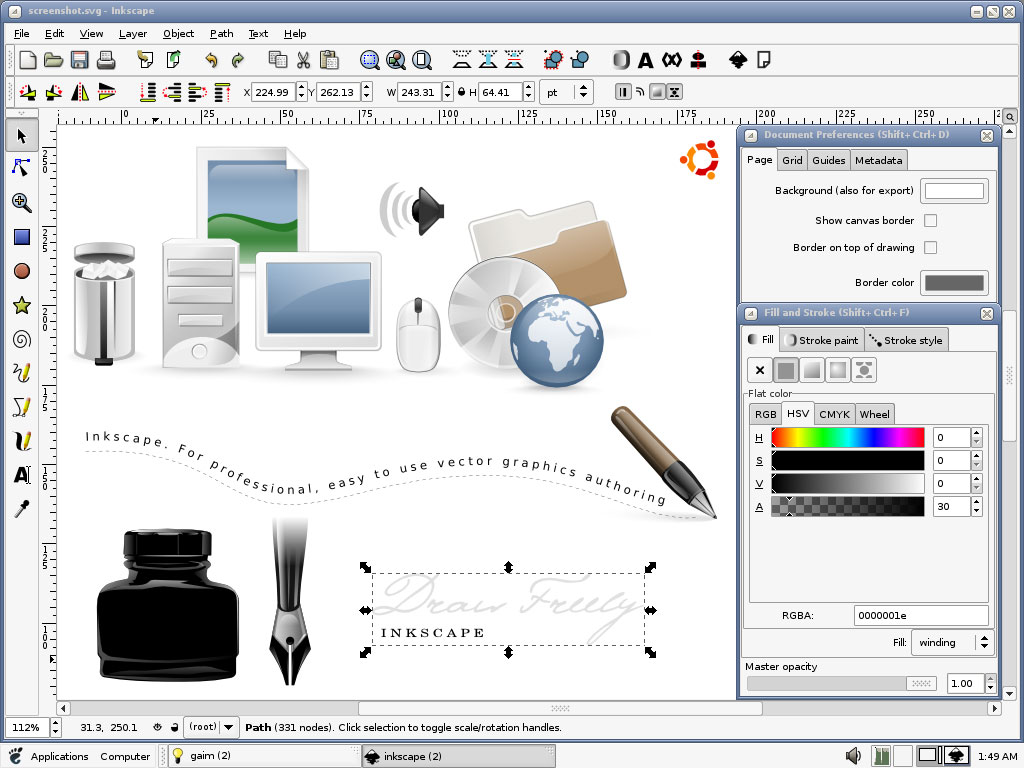Screen dimensions: 1024x768
Task: Click the X position spinner arrows
Action: point(301,92)
